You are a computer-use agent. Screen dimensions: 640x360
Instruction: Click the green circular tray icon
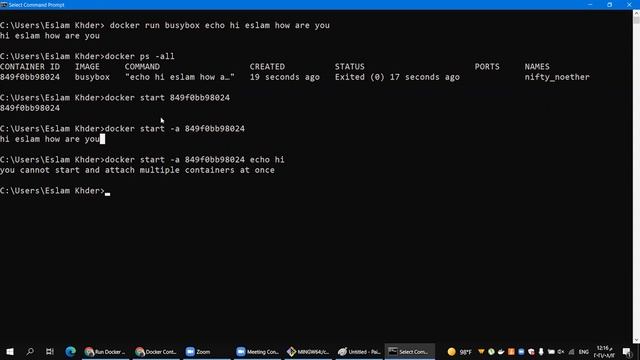coord(491,351)
